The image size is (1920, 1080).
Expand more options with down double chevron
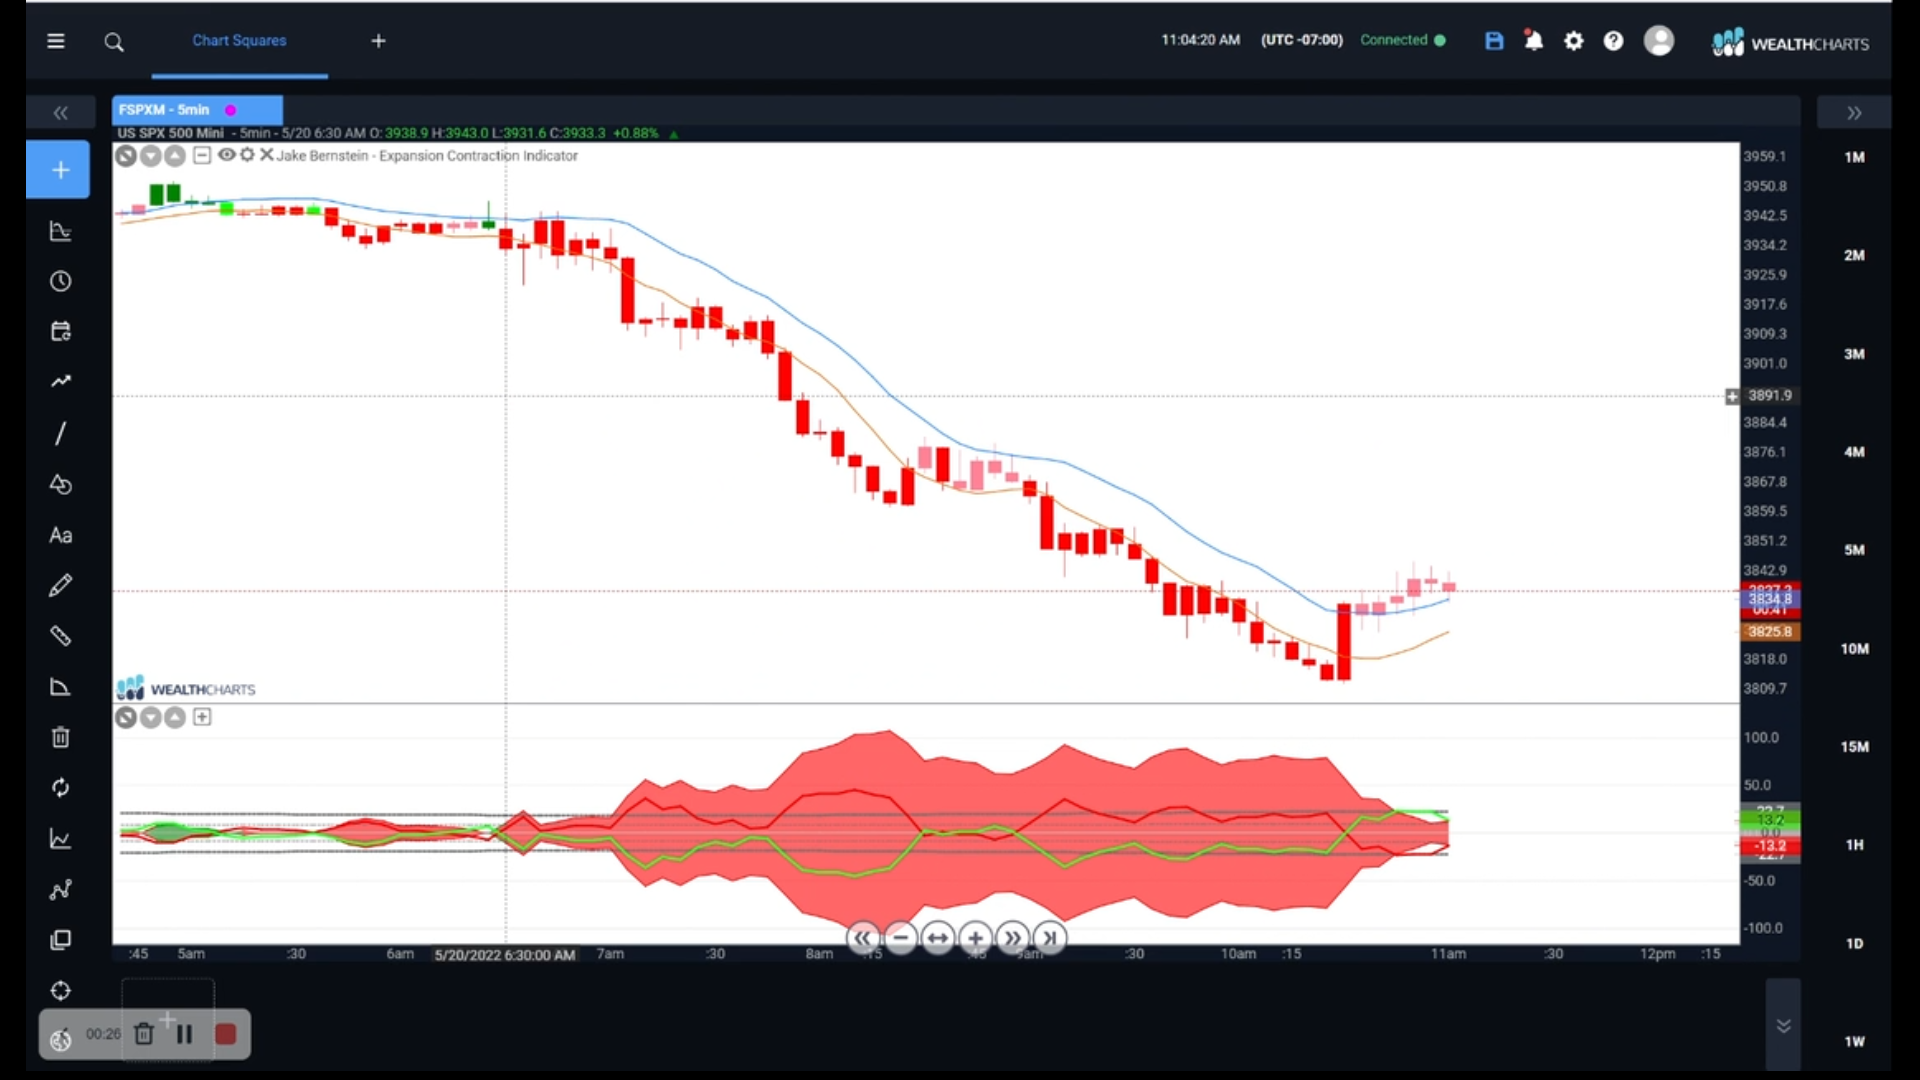1783,1026
